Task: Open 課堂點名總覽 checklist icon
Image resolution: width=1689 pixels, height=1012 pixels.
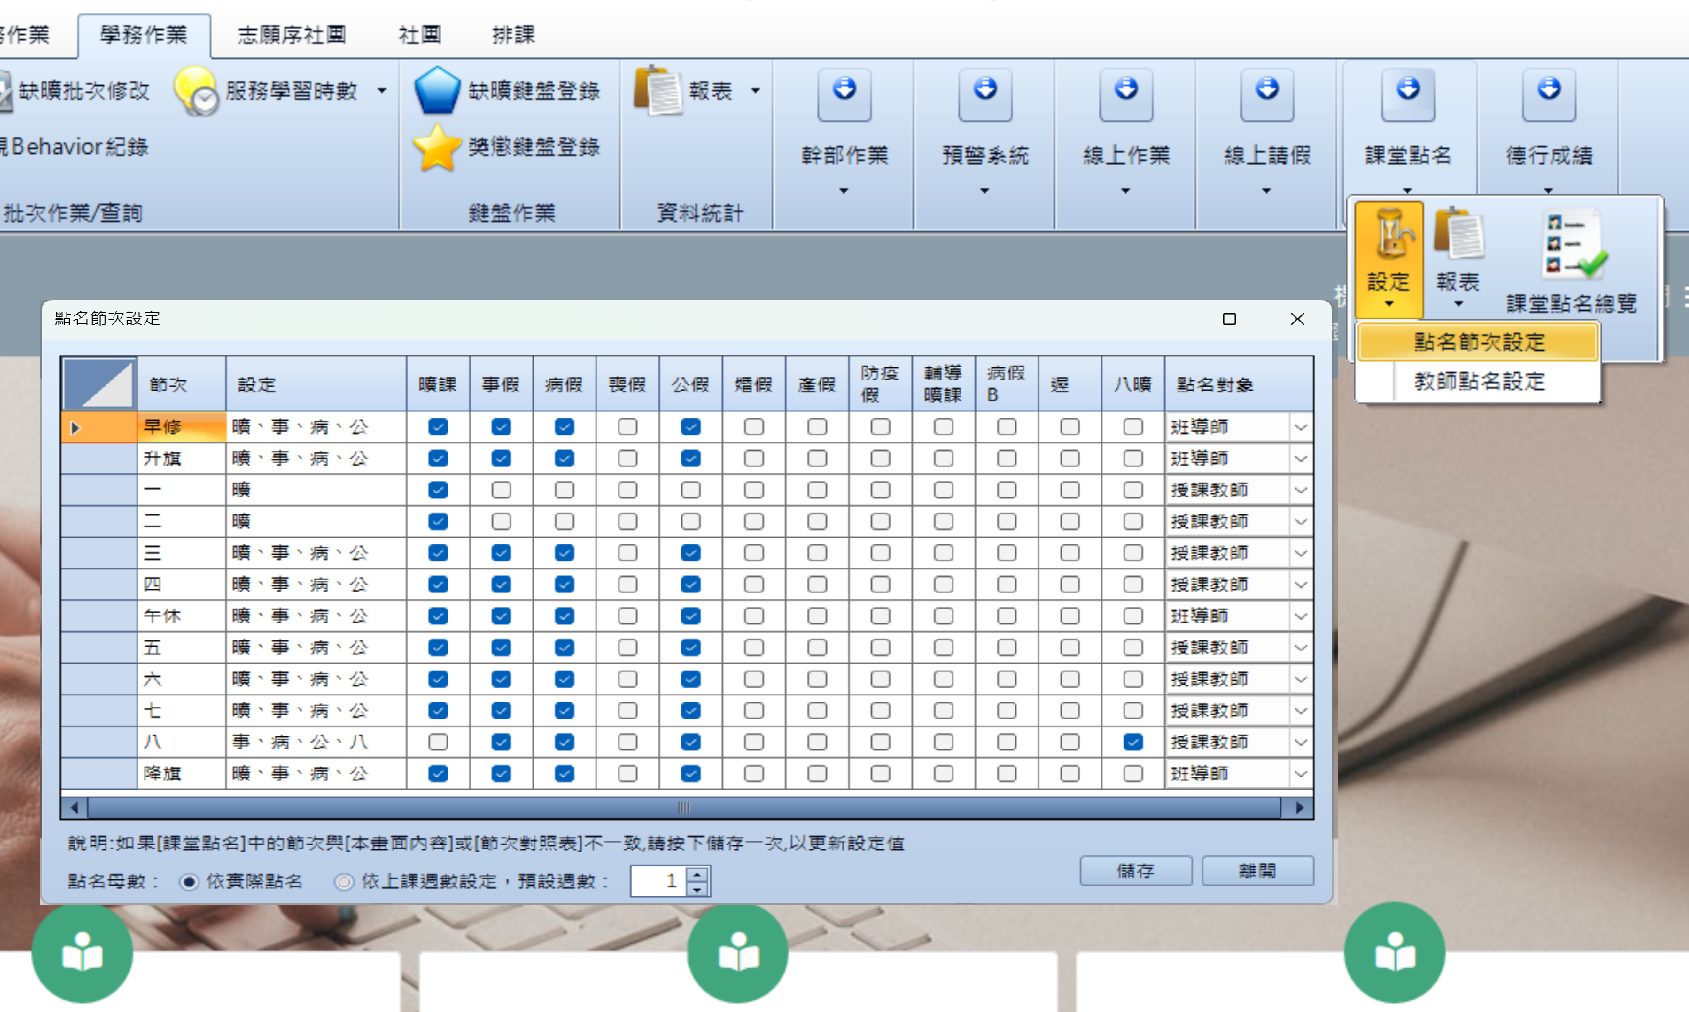Action: click(1572, 244)
